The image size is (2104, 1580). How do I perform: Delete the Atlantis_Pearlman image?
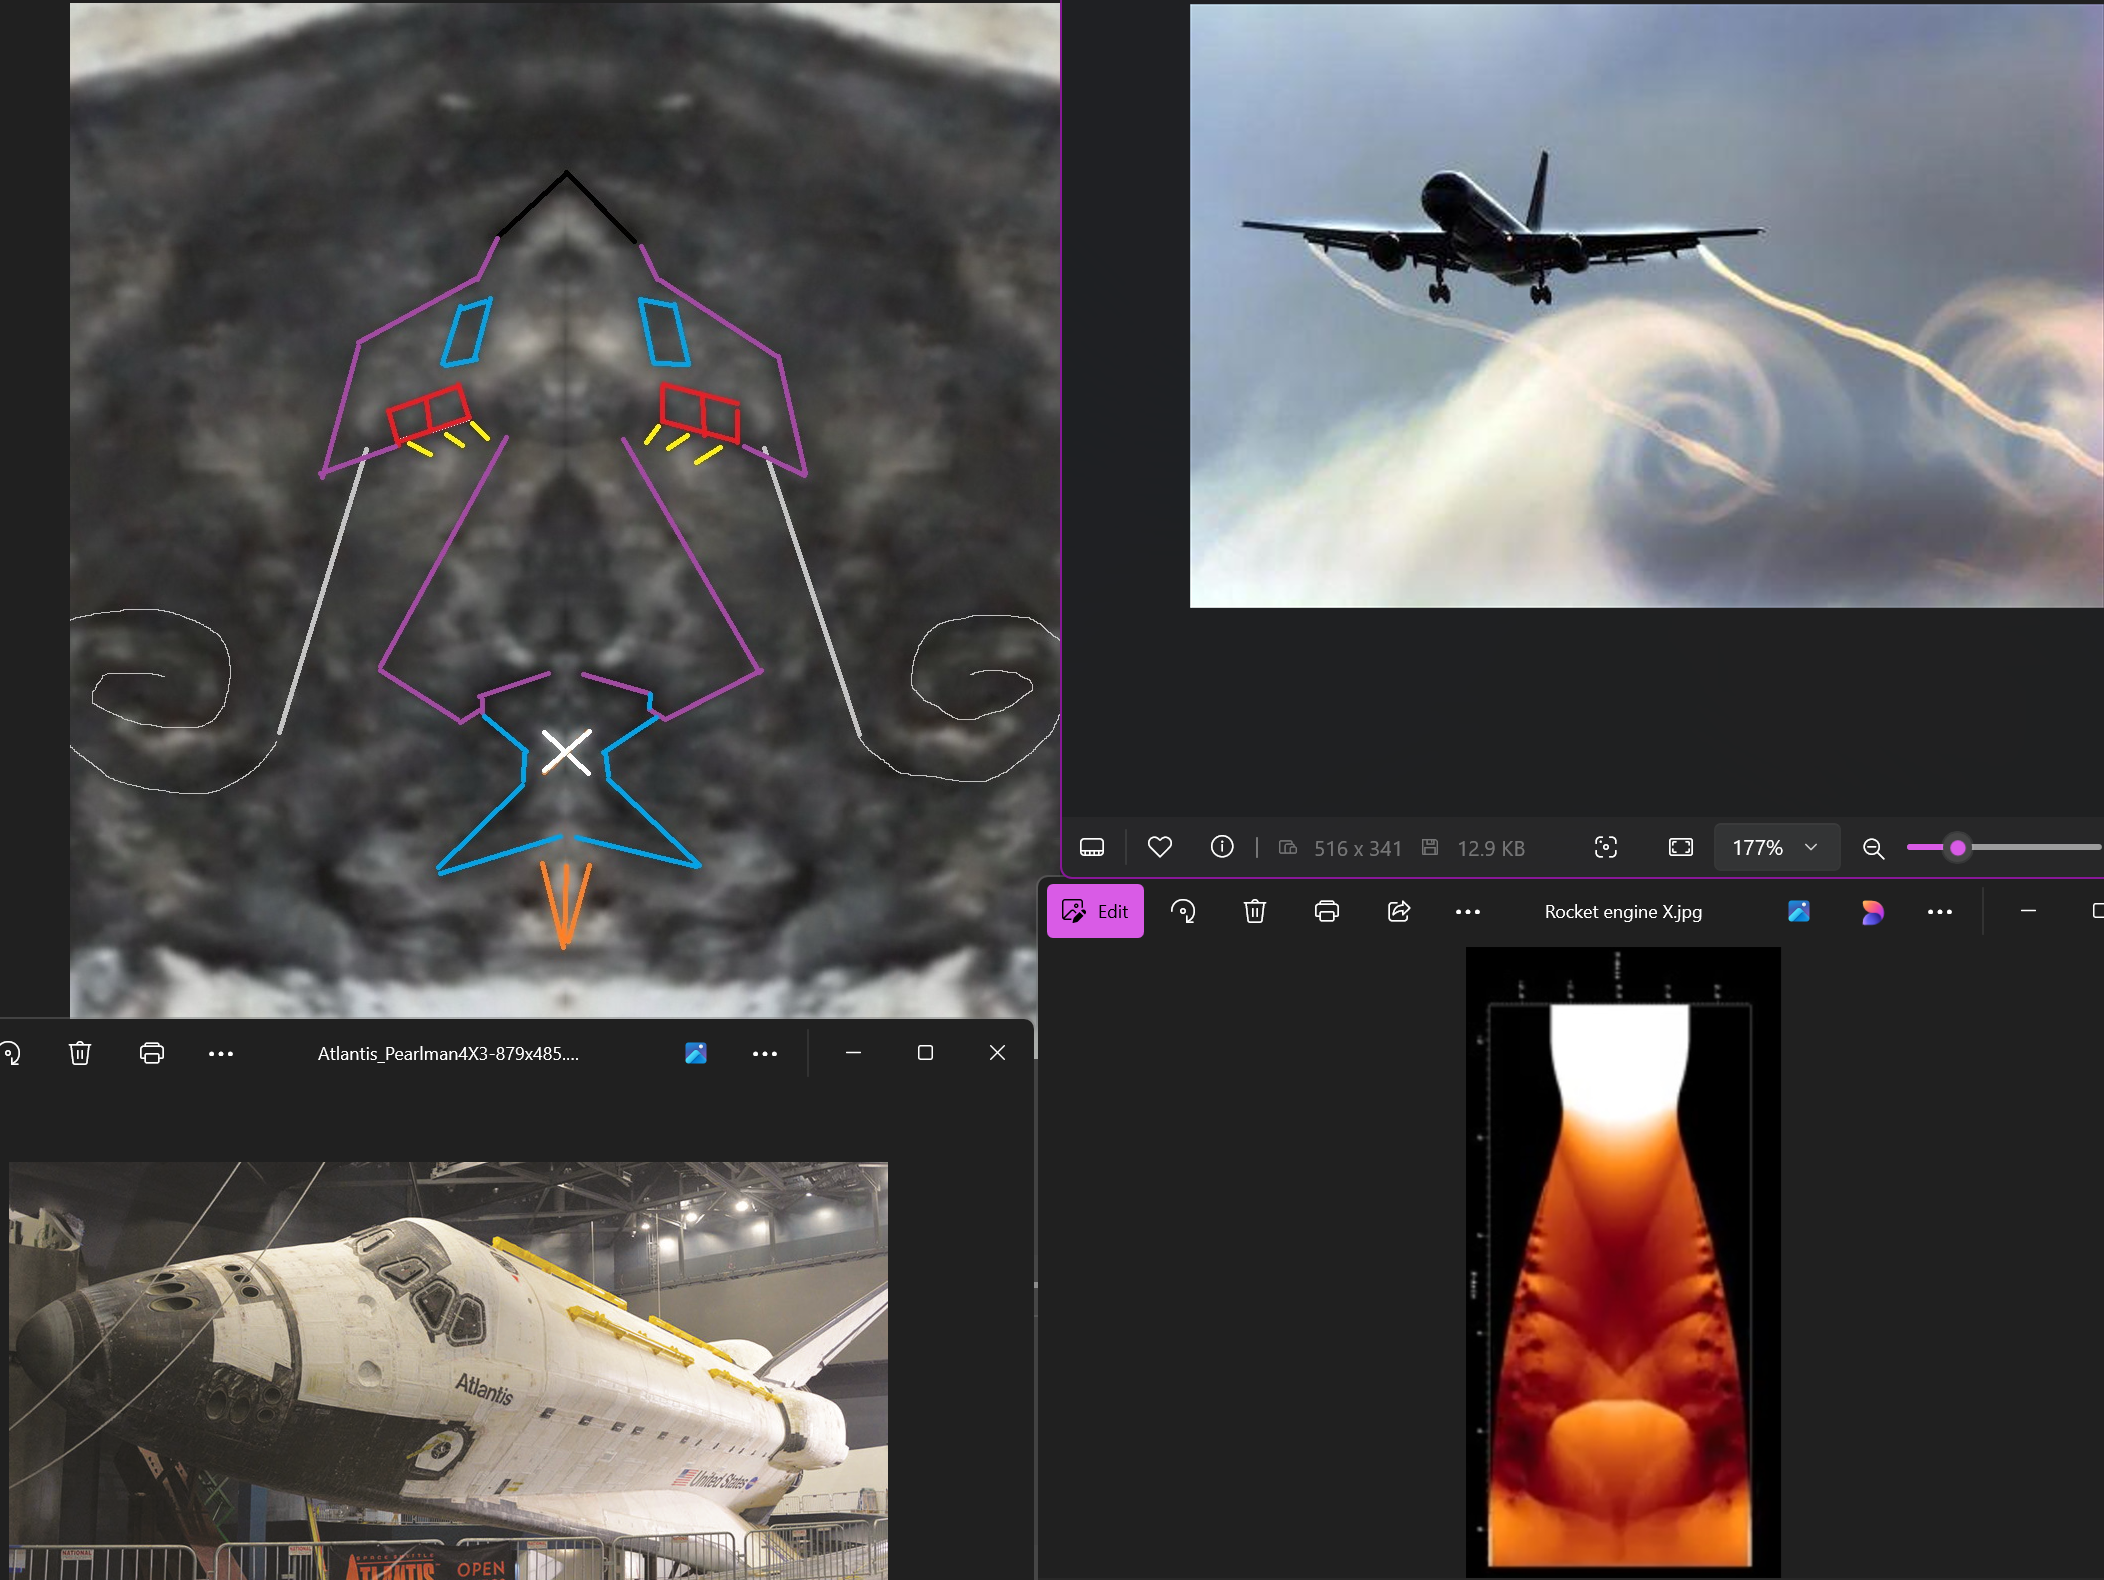[80, 1053]
